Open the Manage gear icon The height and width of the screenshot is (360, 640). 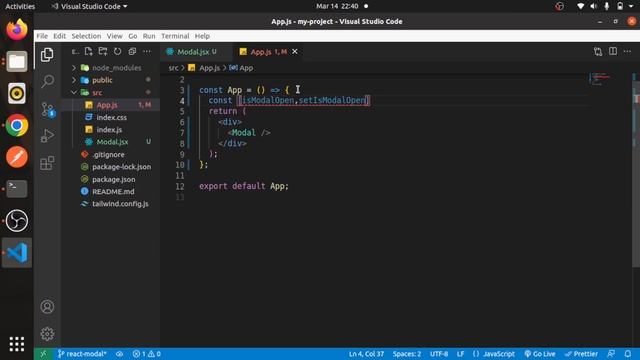tap(47, 334)
